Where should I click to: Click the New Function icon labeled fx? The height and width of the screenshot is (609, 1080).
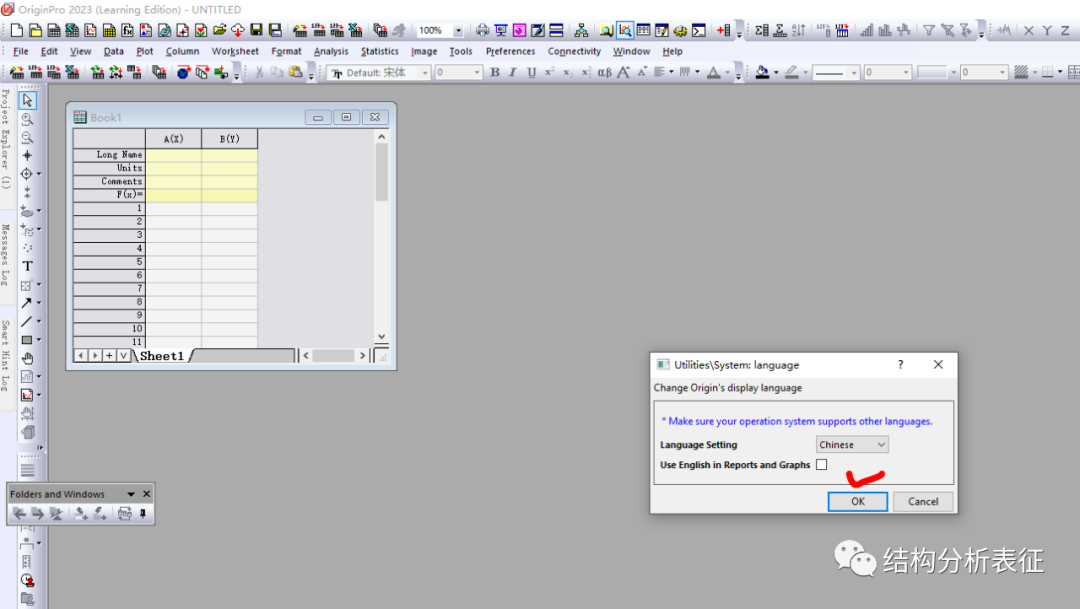tap(127, 30)
